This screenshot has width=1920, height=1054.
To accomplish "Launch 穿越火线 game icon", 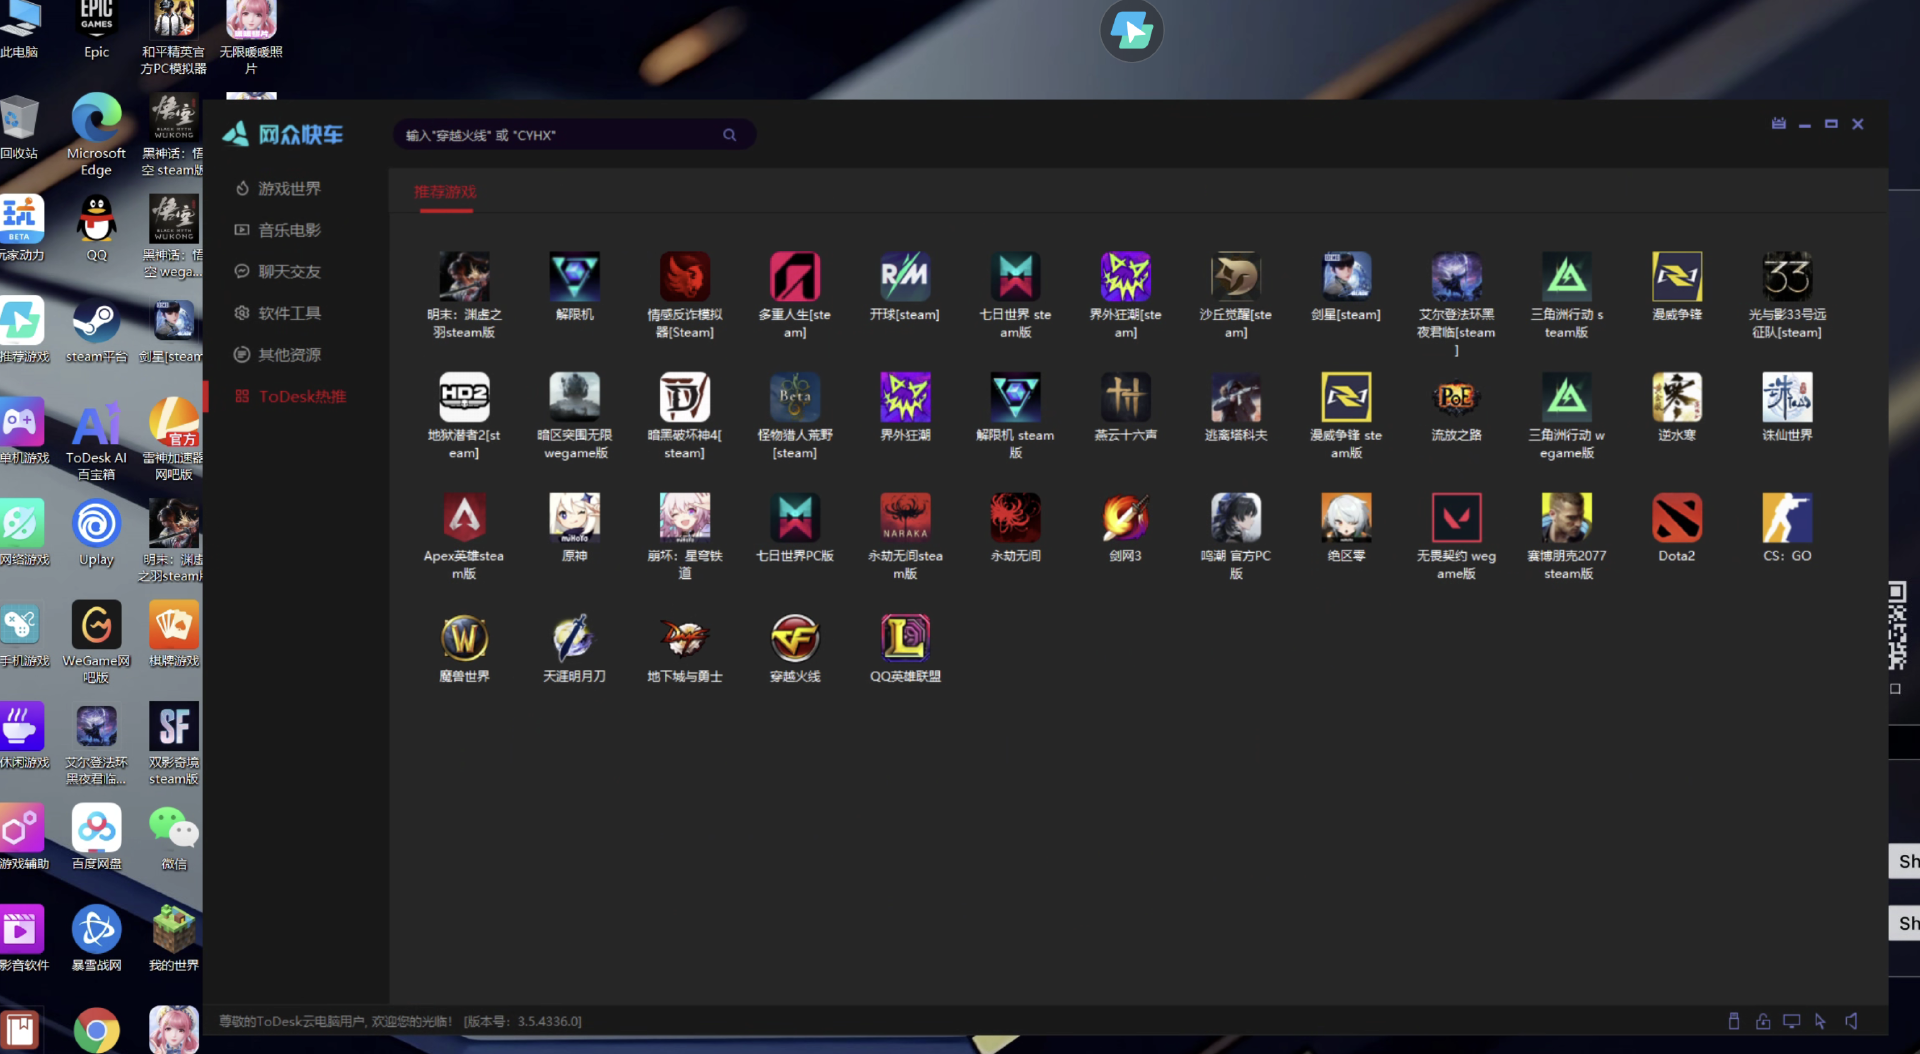I will pos(795,639).
